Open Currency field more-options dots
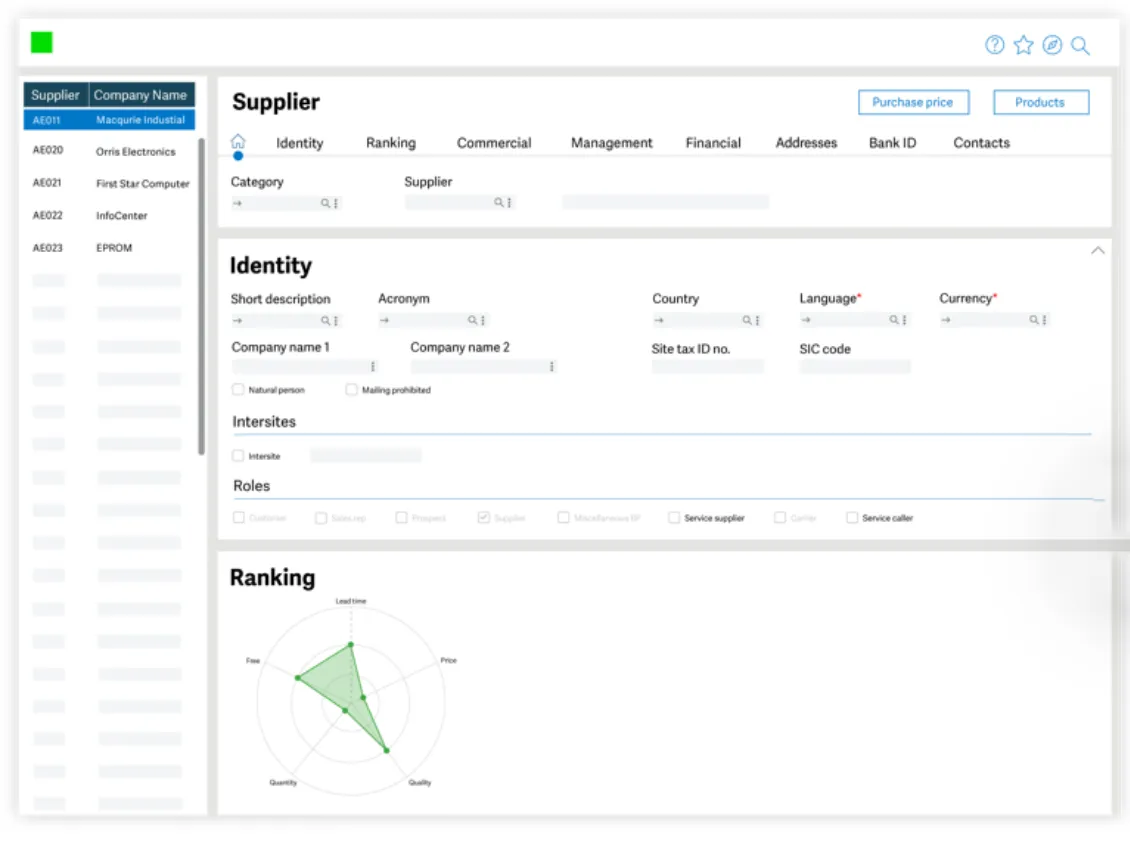Viewport: 1130px width, 841px height. pyautogui.click(x=1044, y=320)
